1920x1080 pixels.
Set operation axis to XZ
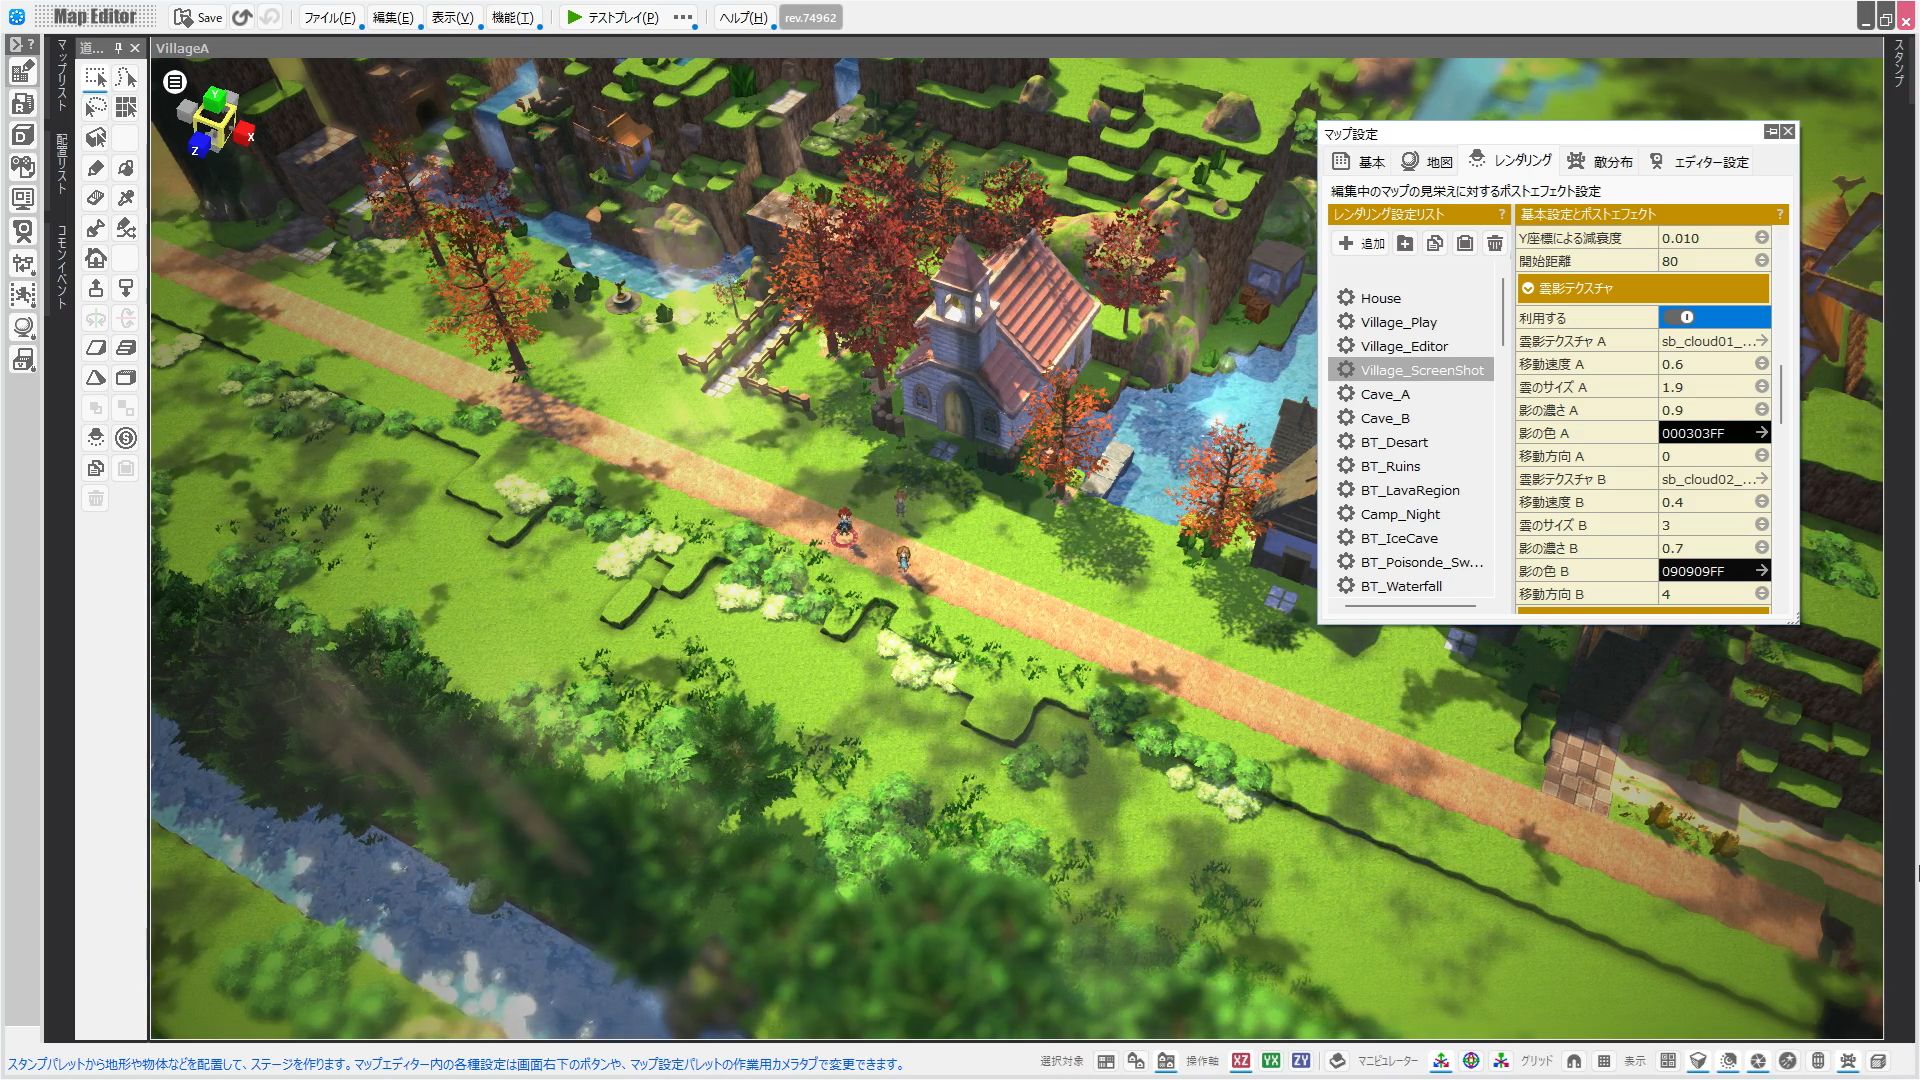[1241, 1061]
